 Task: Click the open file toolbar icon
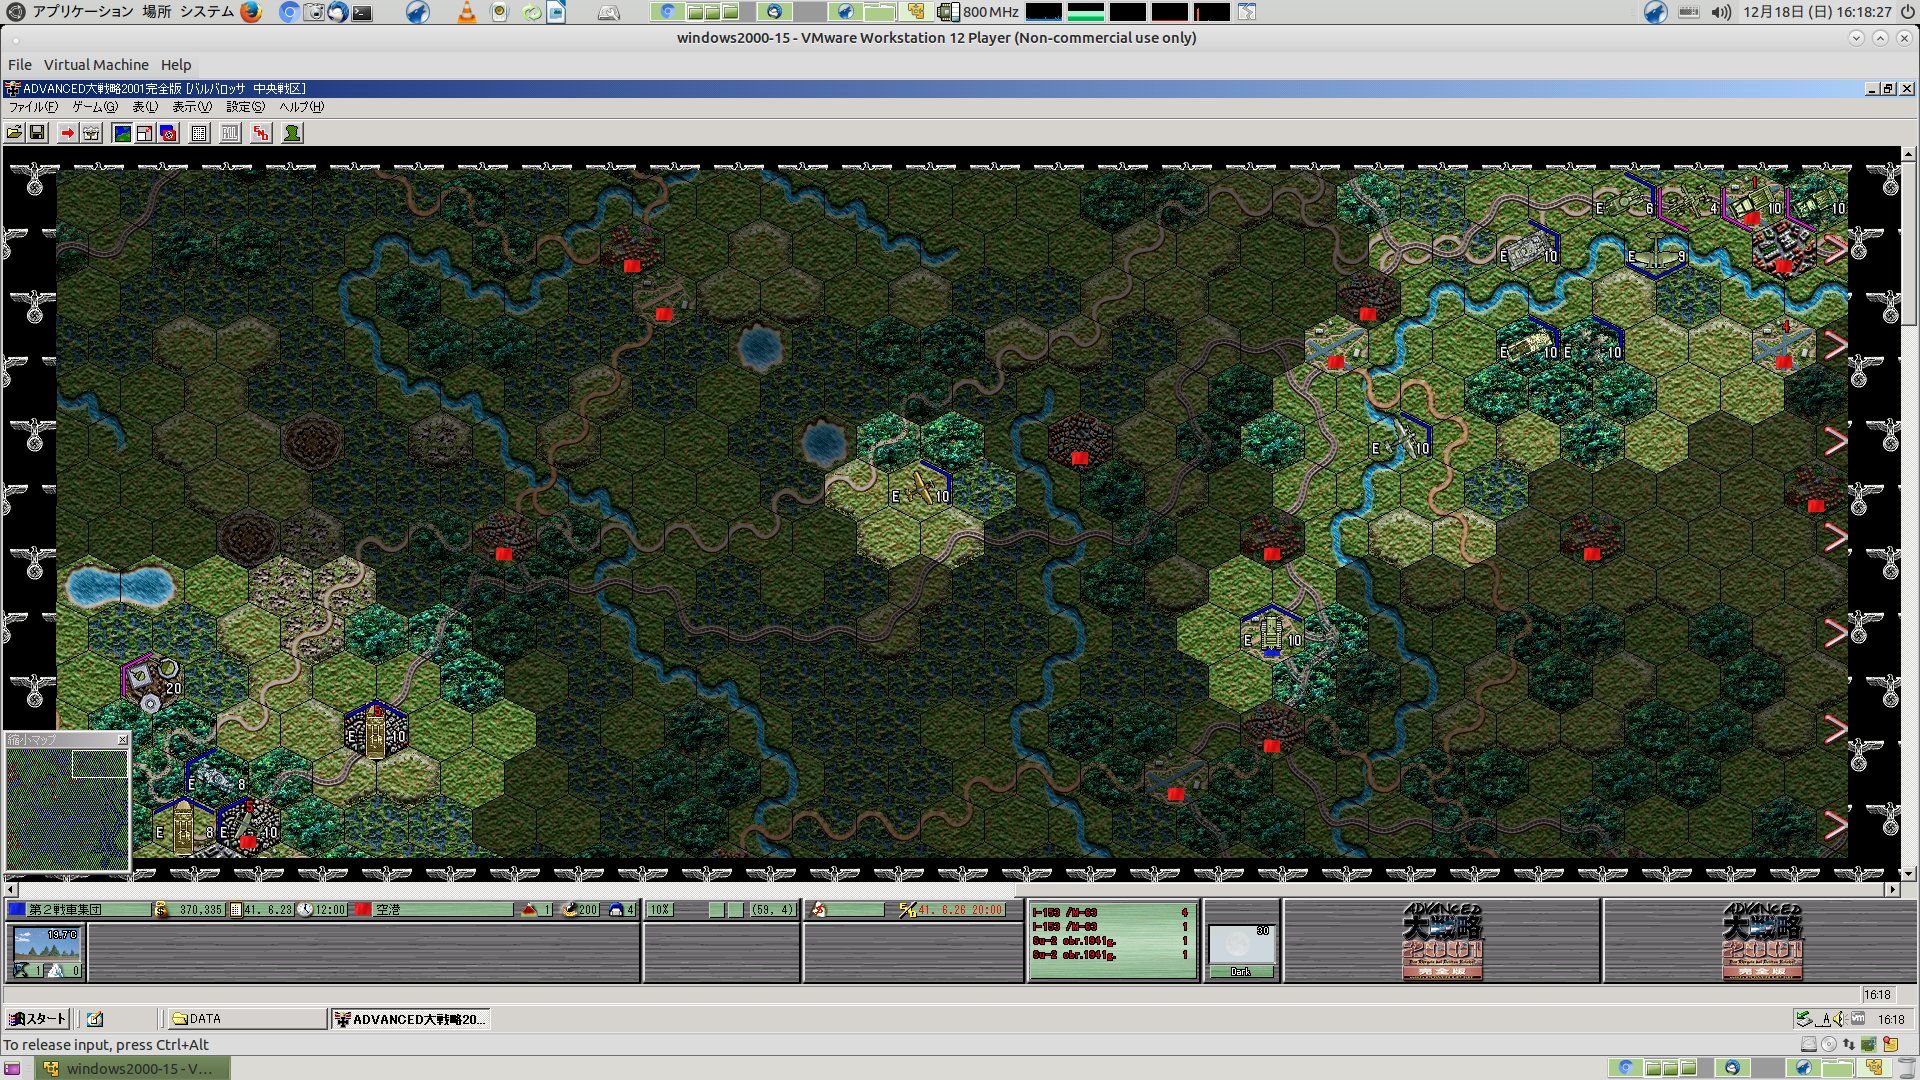(14, 133)
